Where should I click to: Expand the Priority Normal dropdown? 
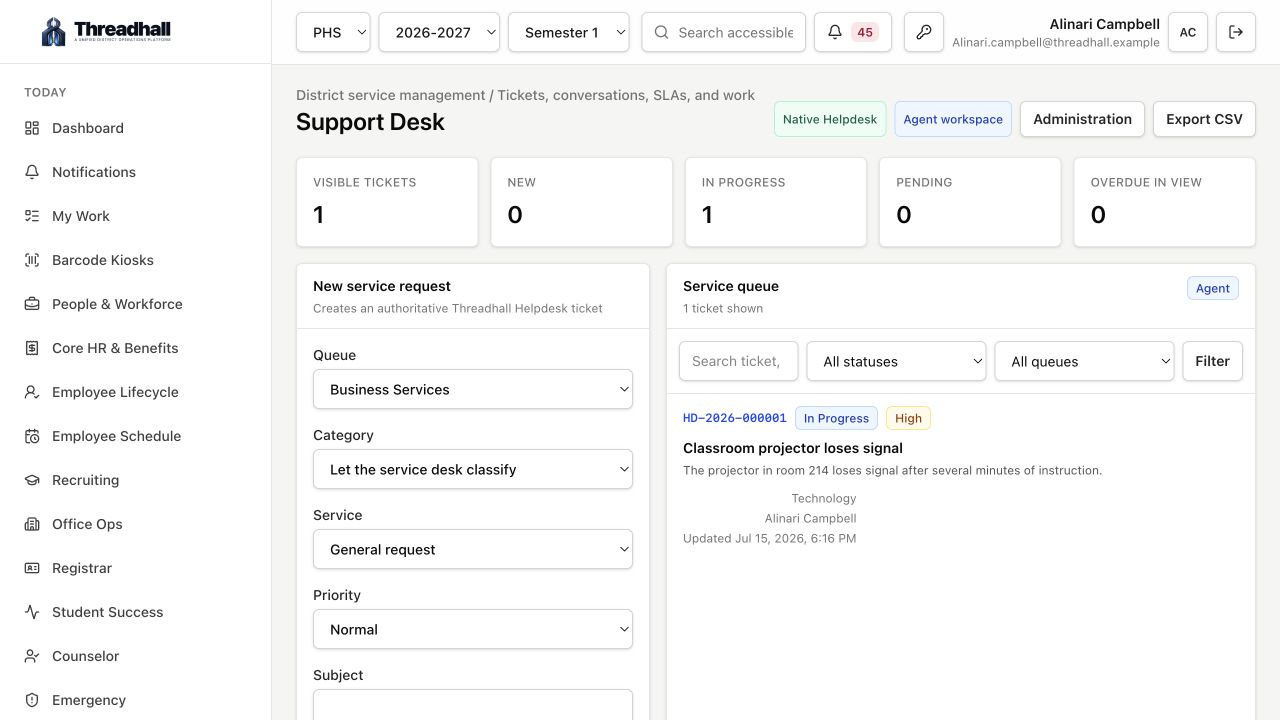(x=473, y=629)
